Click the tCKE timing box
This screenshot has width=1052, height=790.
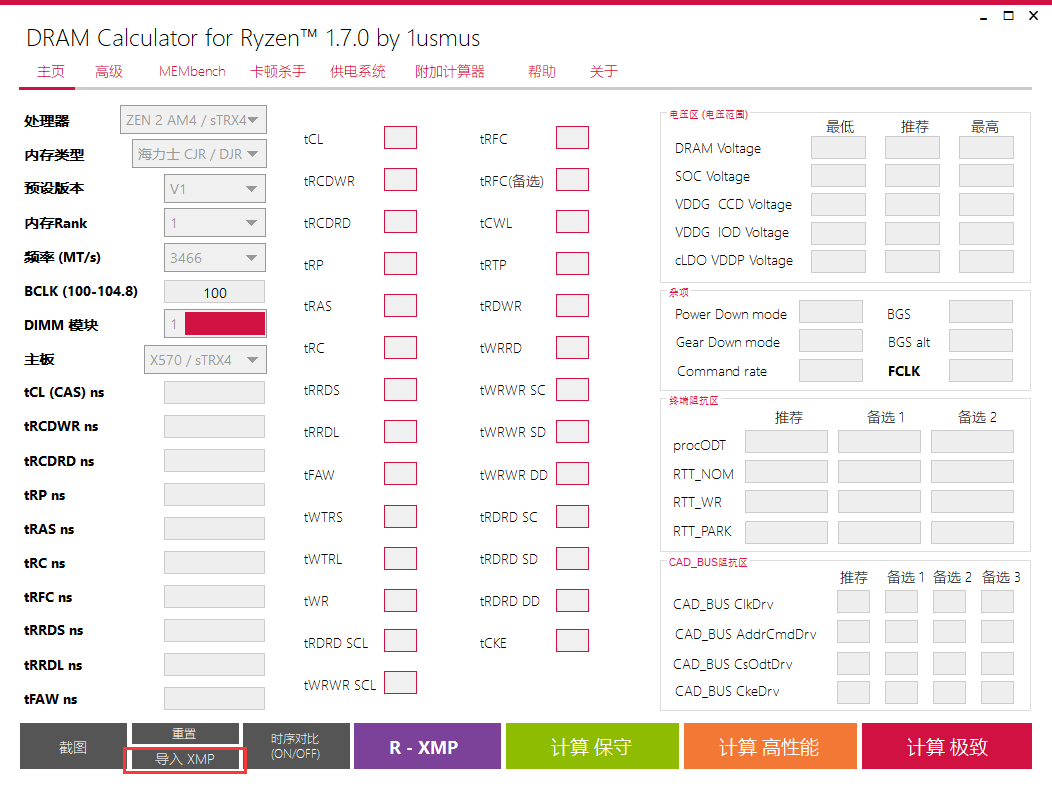point(572,641)
